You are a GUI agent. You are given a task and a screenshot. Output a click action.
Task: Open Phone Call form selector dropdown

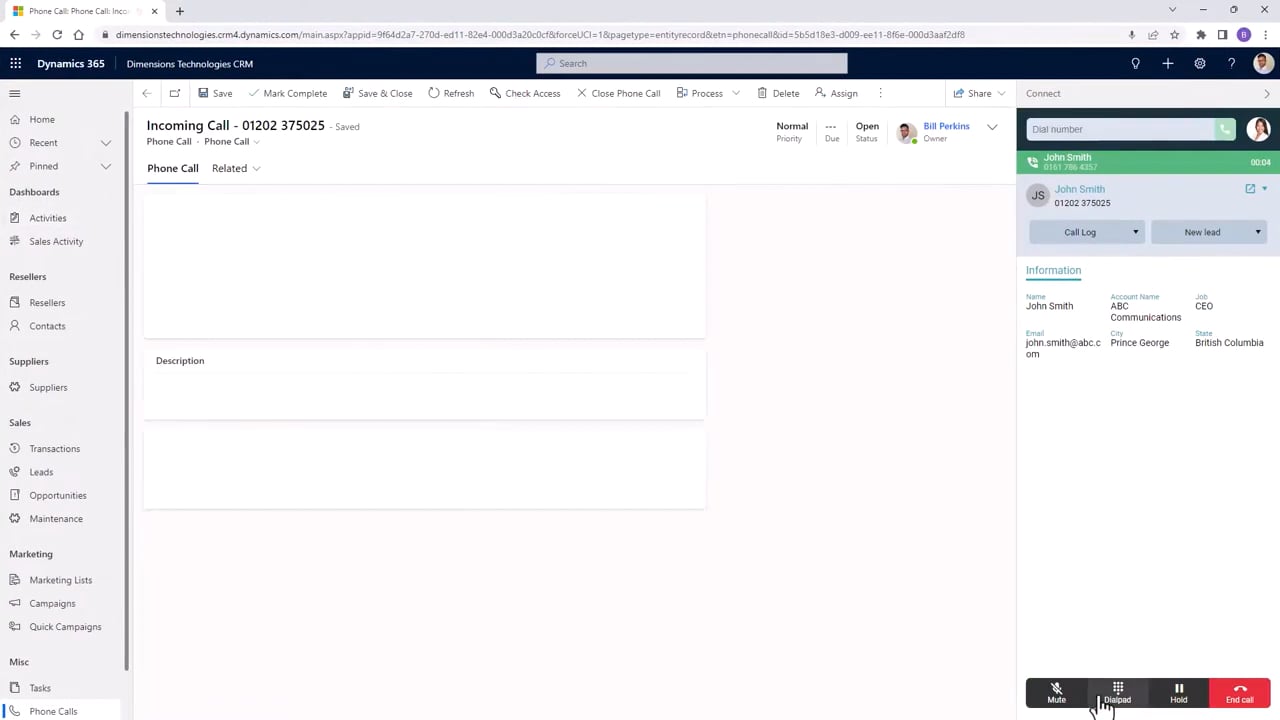232,142
